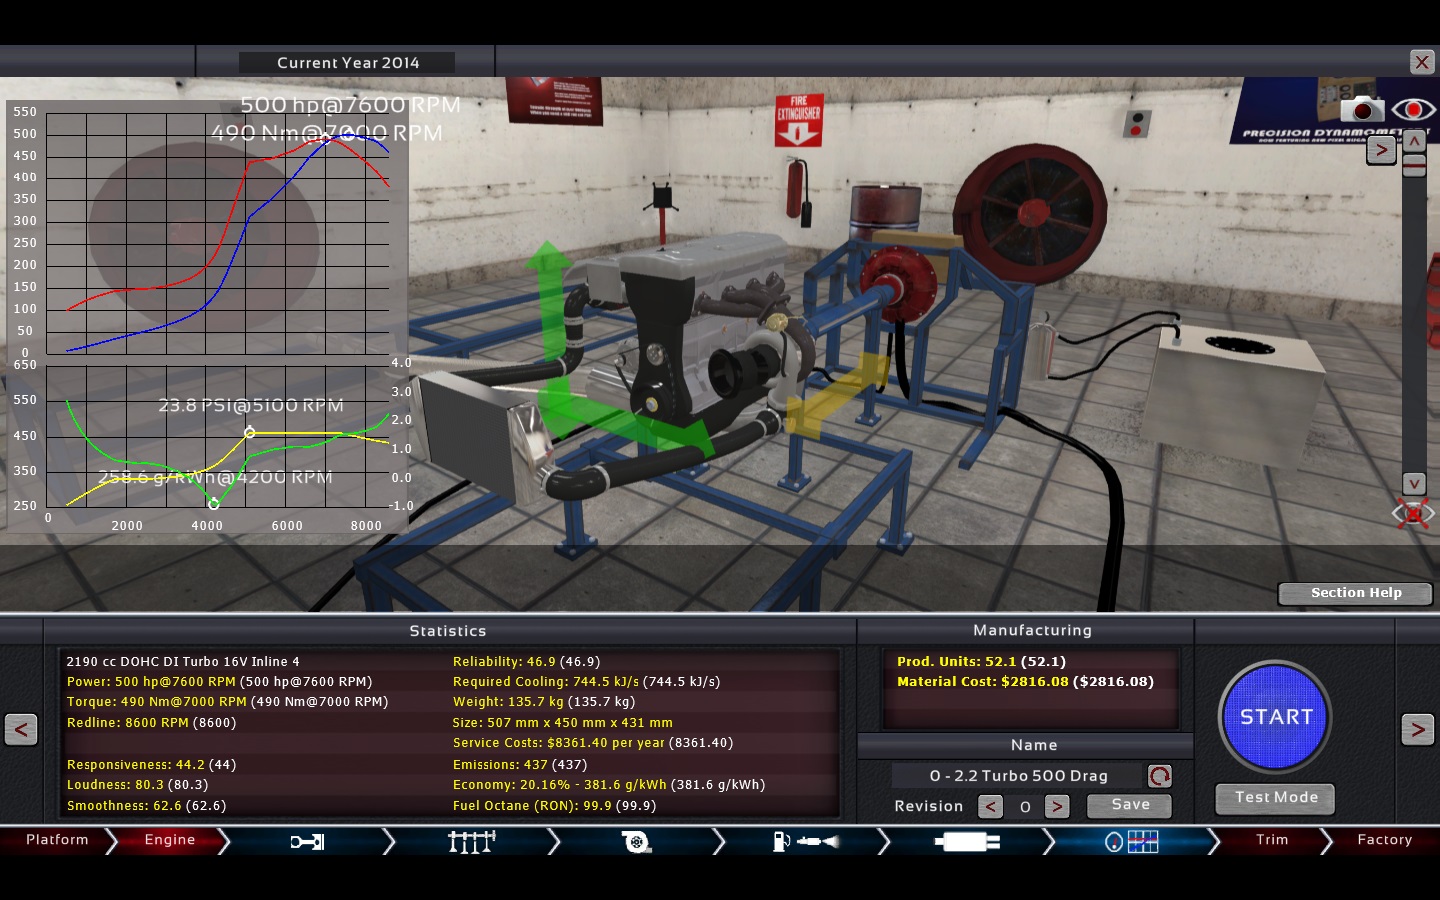Open the Exhaust muffler section icon

(x=967, y=842)
